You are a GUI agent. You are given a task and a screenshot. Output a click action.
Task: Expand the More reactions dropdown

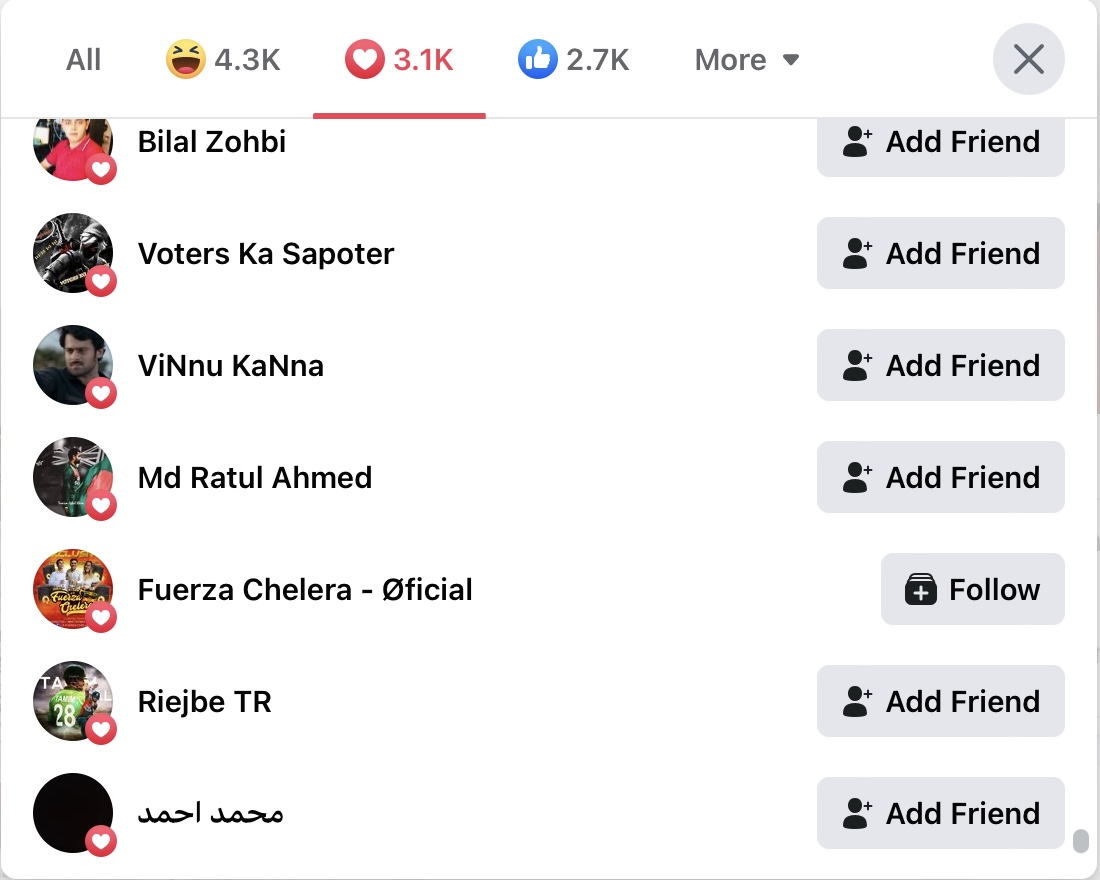click(747, 60)
